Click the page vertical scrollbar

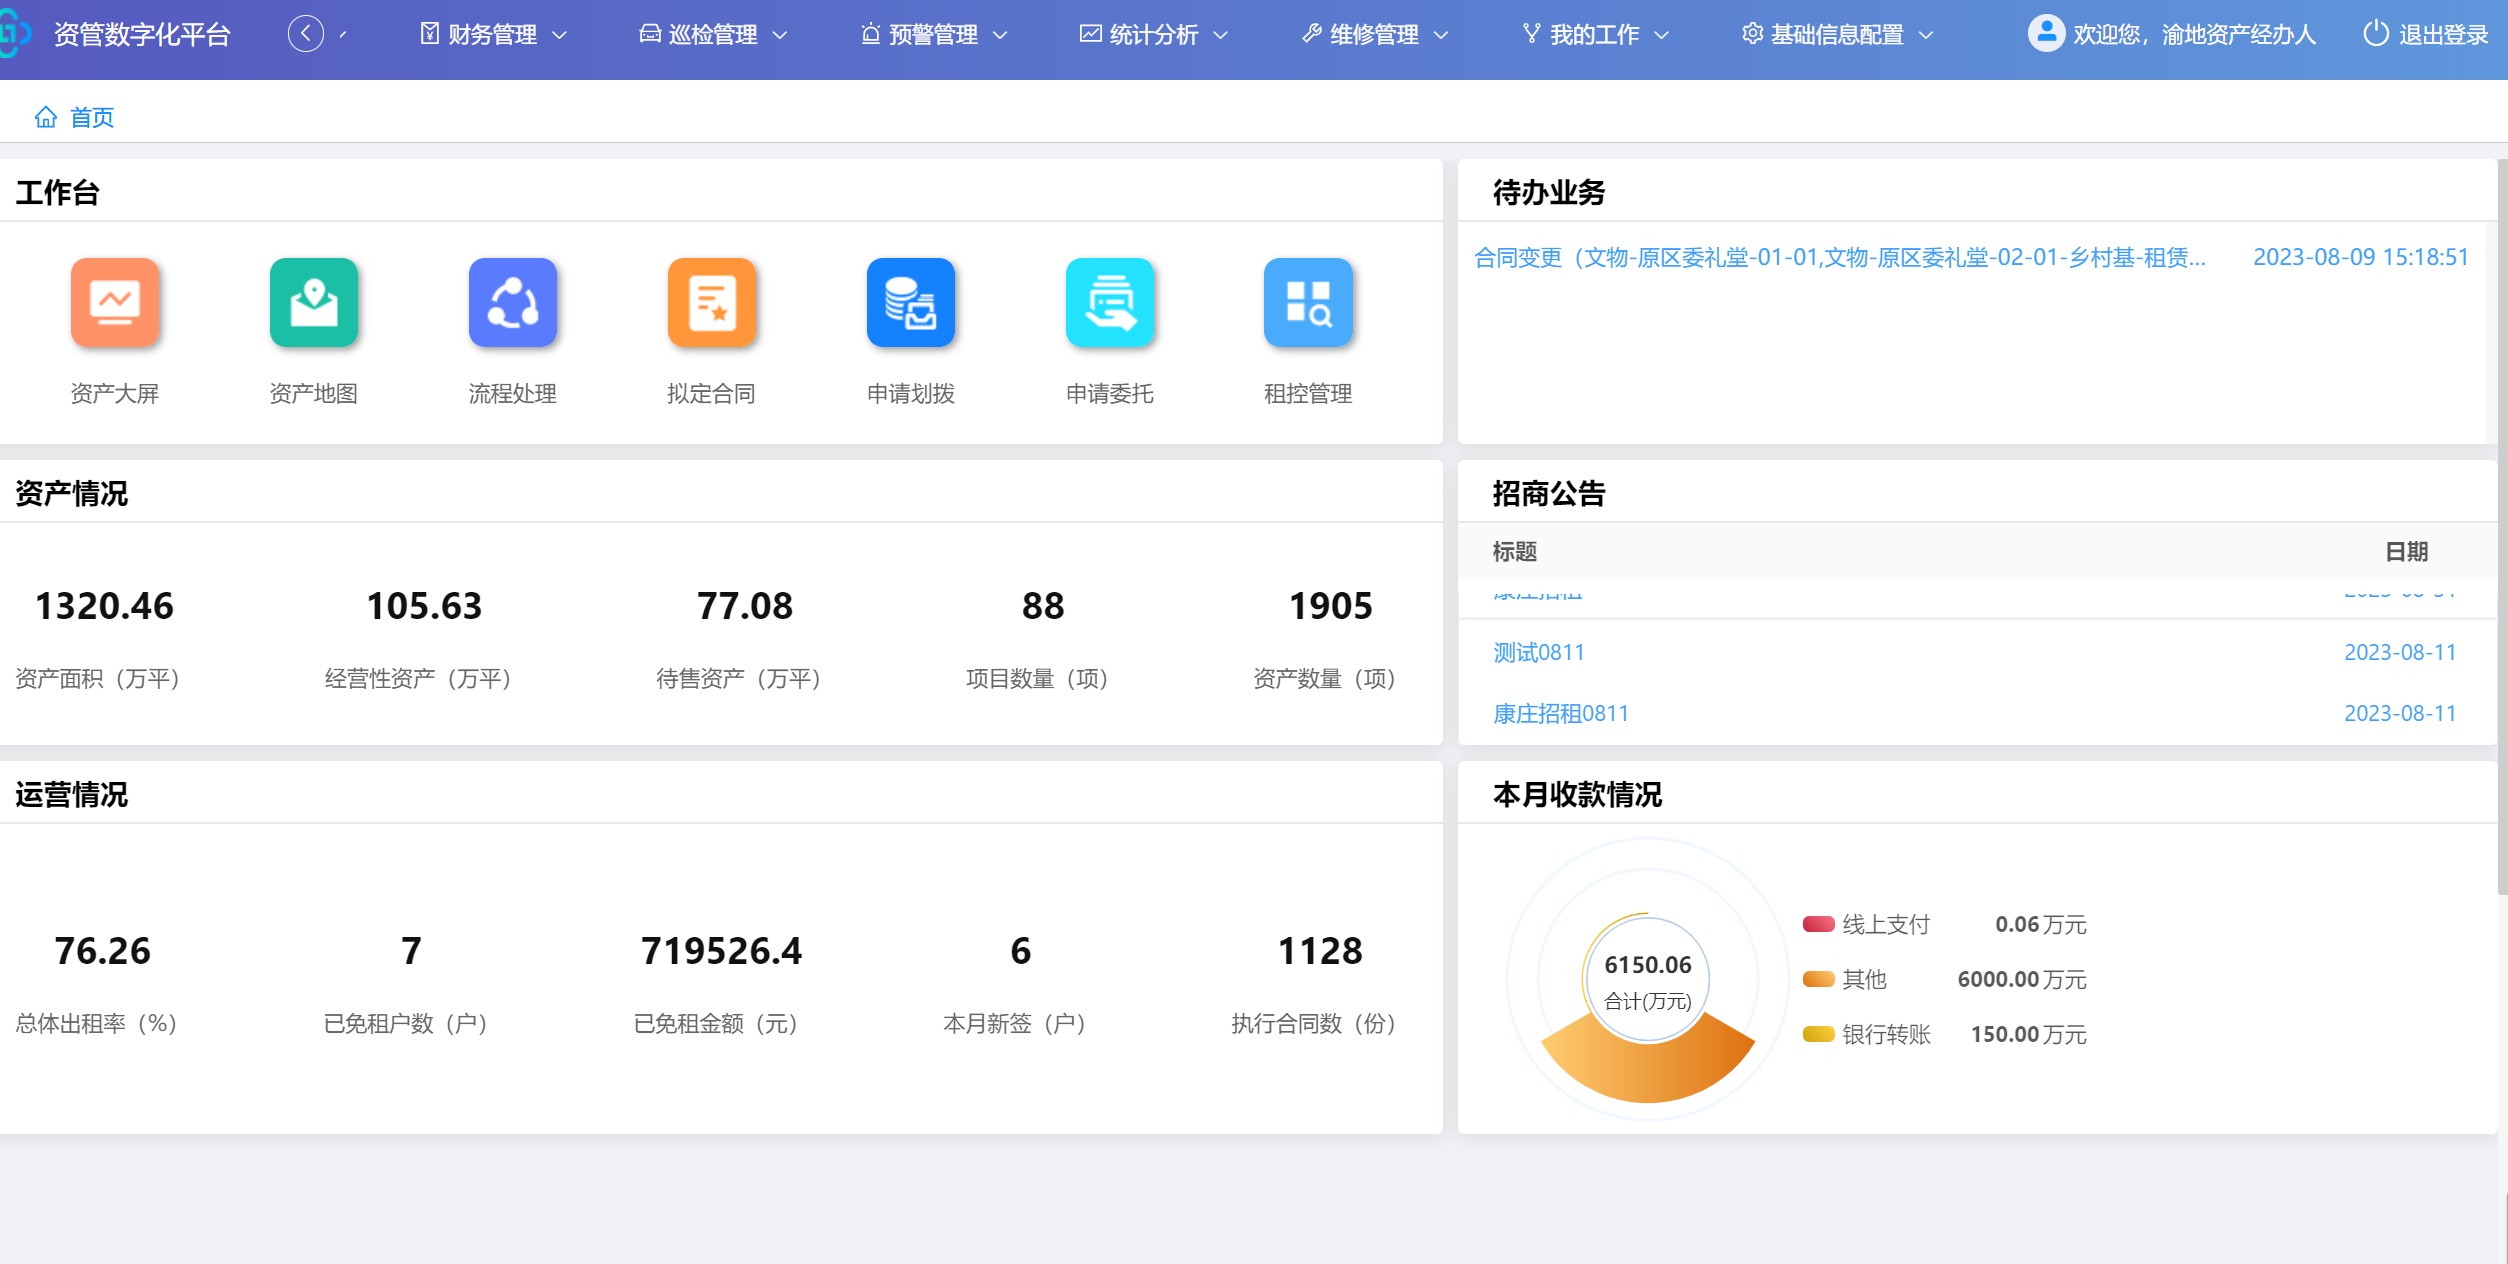pyautogui.click(x=2502, y=527)
